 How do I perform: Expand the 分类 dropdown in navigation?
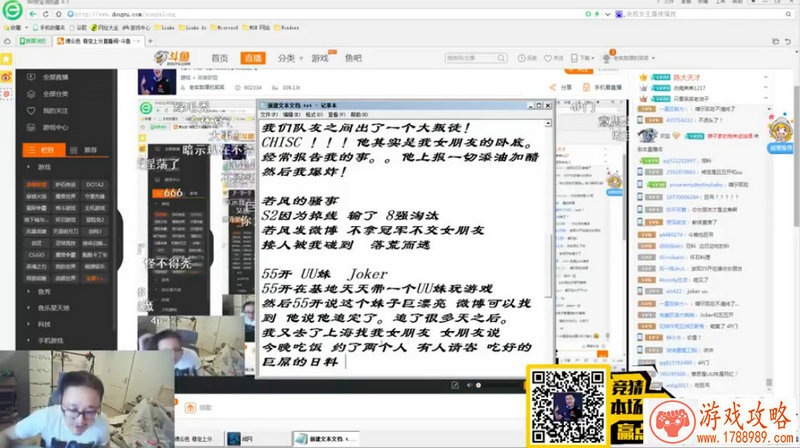pyautogui.click(x=290, y=58)
